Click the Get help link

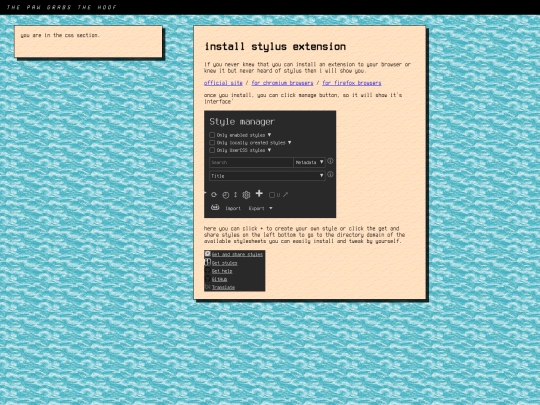click(222, 271)
